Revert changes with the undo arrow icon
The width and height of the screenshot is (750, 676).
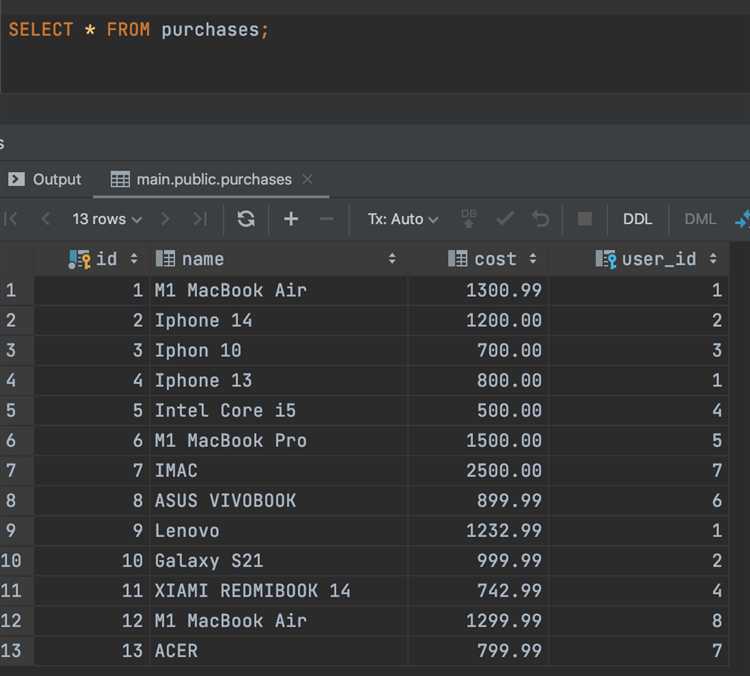pos(540,219)
